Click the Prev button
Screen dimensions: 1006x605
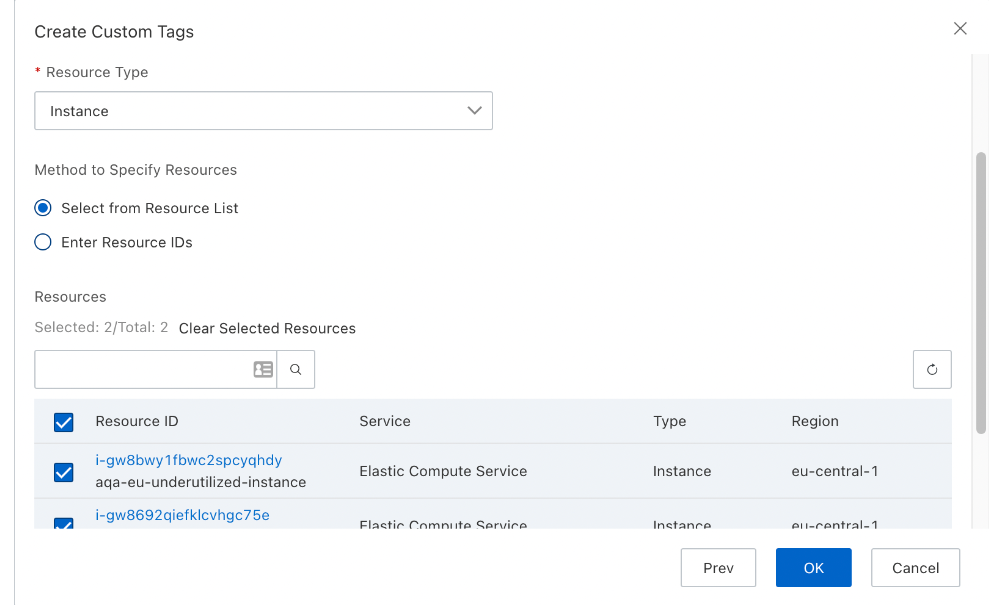pos(718,568)
